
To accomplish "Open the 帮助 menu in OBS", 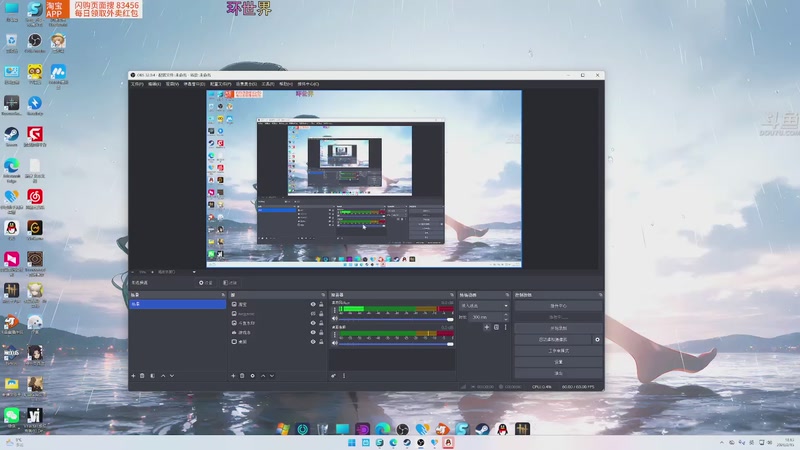I will point(286,84).
